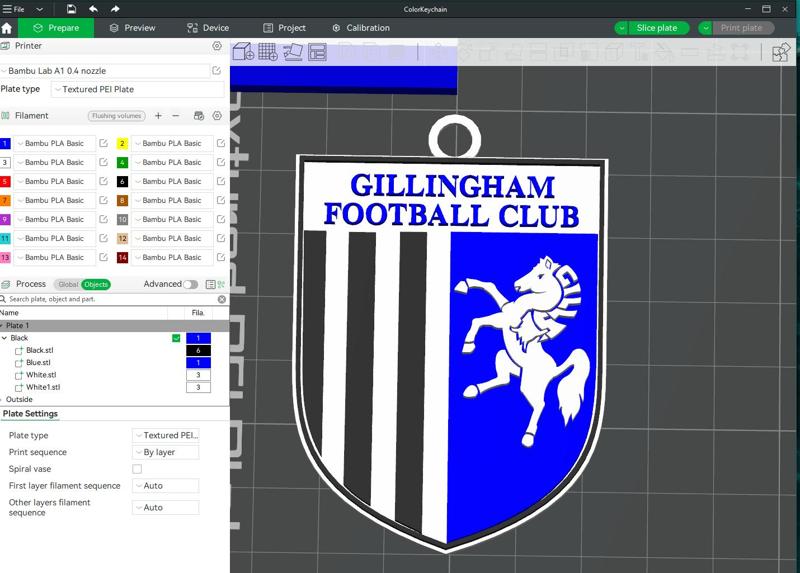Open Textured PEI Plate type dropdown
The image size is (800, 573).
click(138, 89)
